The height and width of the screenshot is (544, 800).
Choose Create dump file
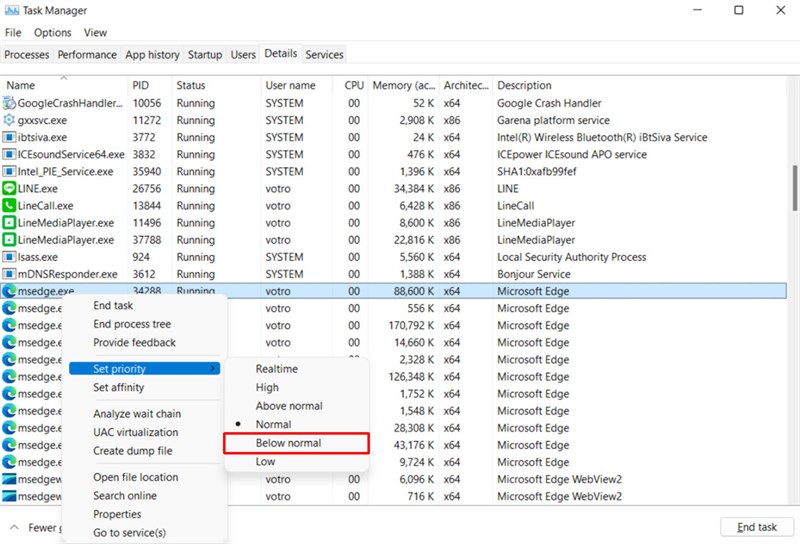coord(133,451)
